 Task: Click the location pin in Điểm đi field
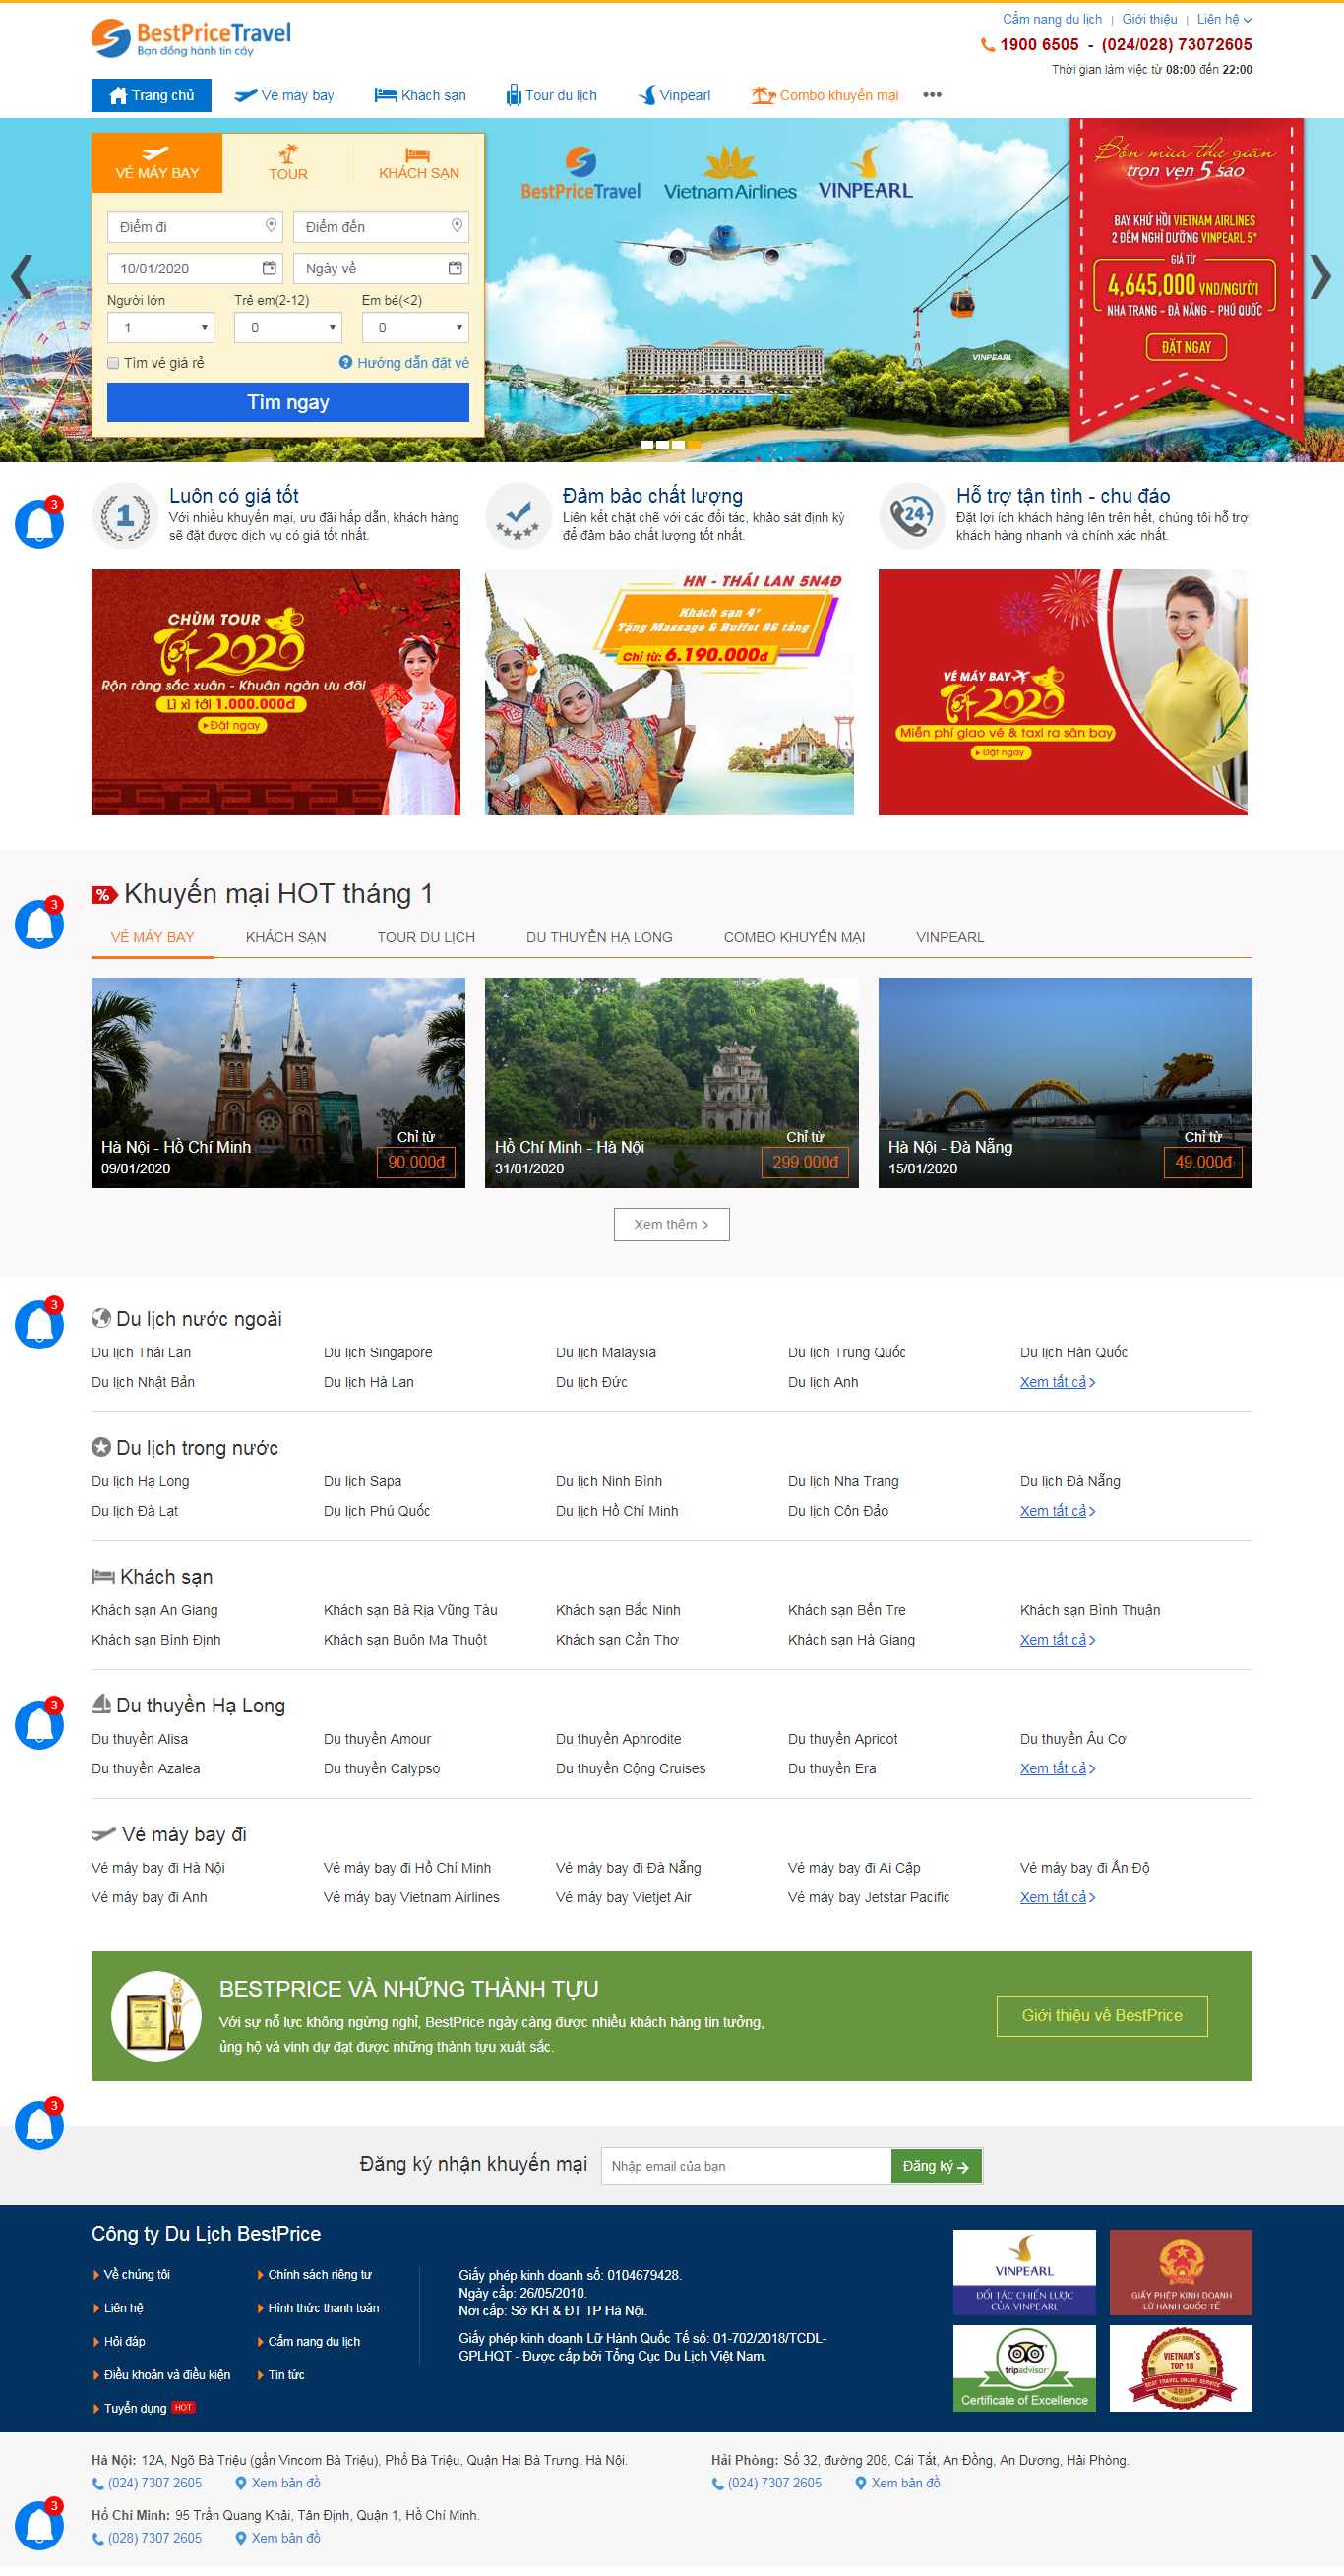pos(270,226)
